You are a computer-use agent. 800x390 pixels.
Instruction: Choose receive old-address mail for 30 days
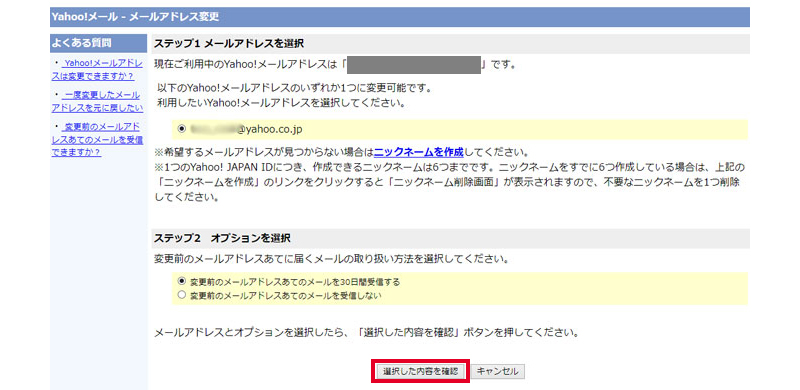click(x=182, y=281)
